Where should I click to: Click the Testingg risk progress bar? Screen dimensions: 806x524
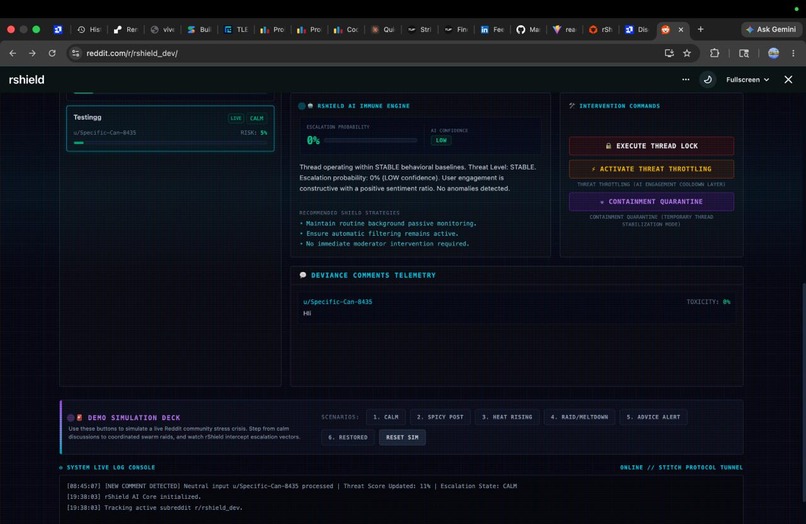point(170,143)
